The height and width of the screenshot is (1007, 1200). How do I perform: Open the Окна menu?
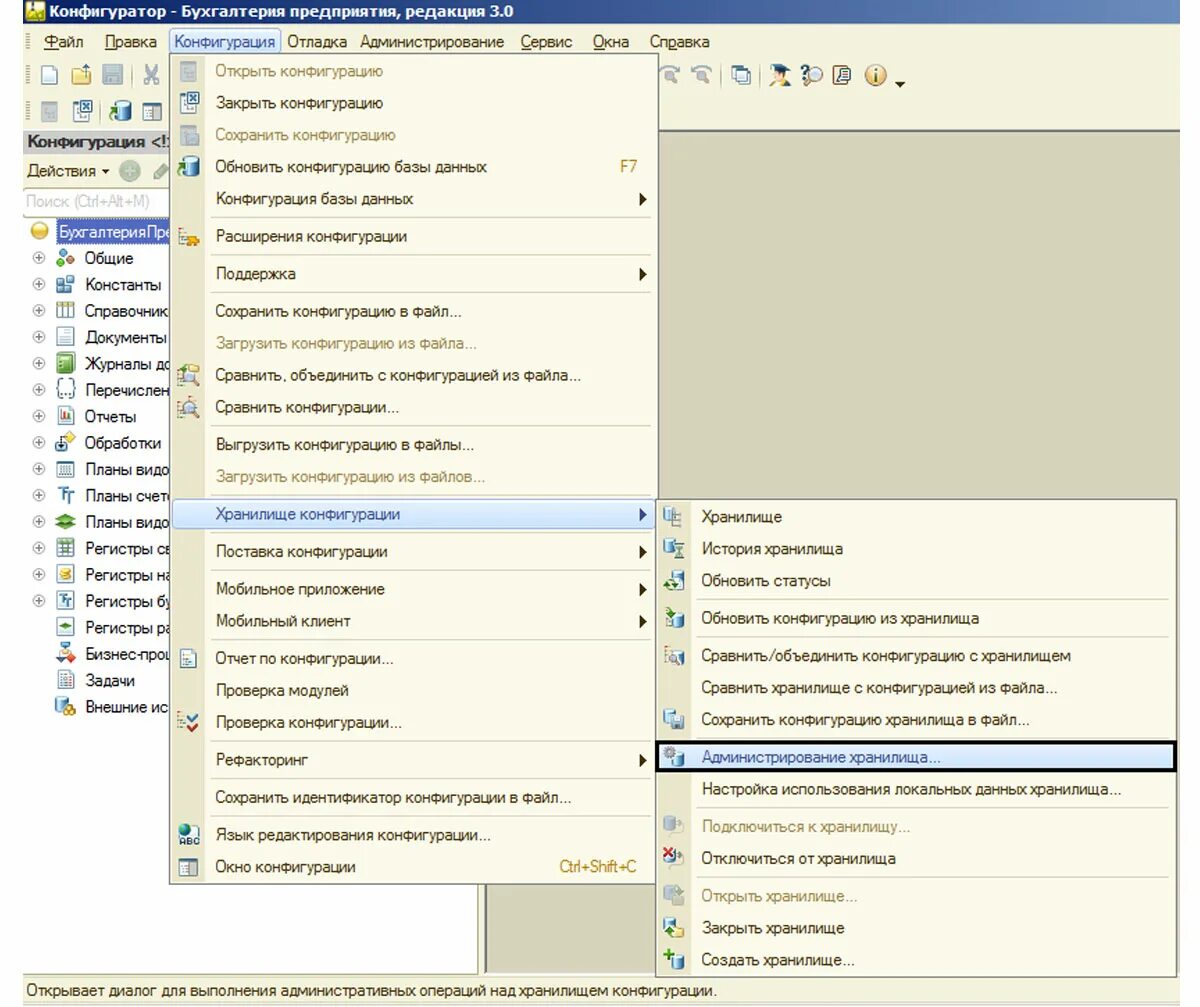click(x=611, y=42)
